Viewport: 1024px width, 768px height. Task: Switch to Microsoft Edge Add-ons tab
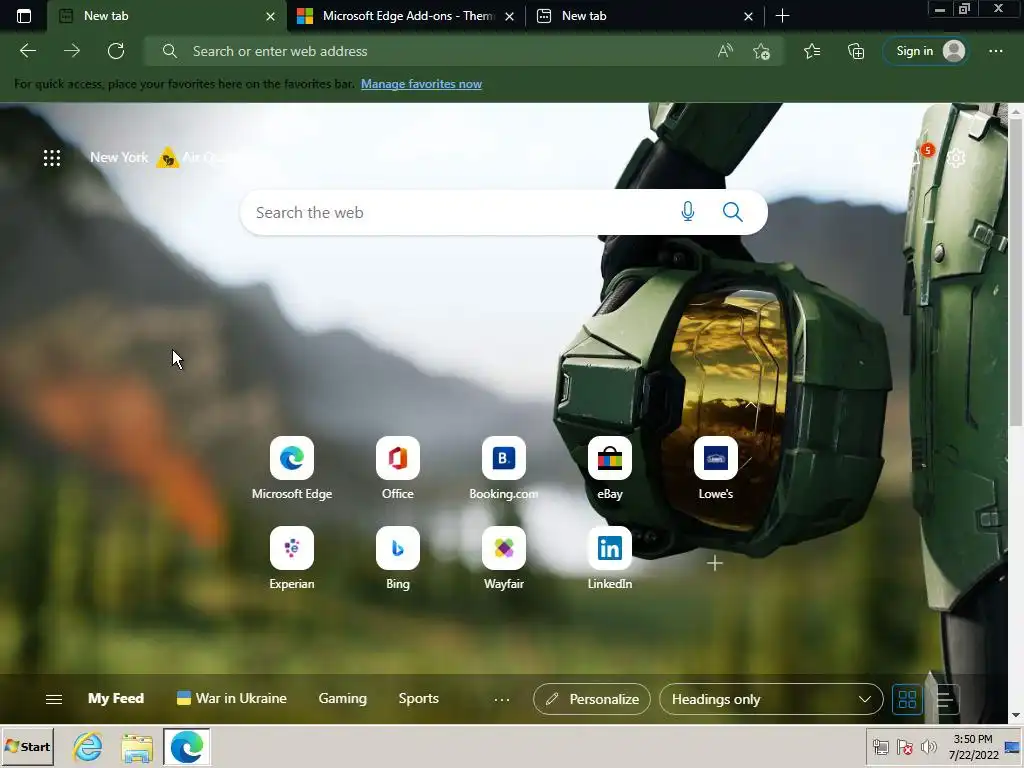tap(405, 16)
